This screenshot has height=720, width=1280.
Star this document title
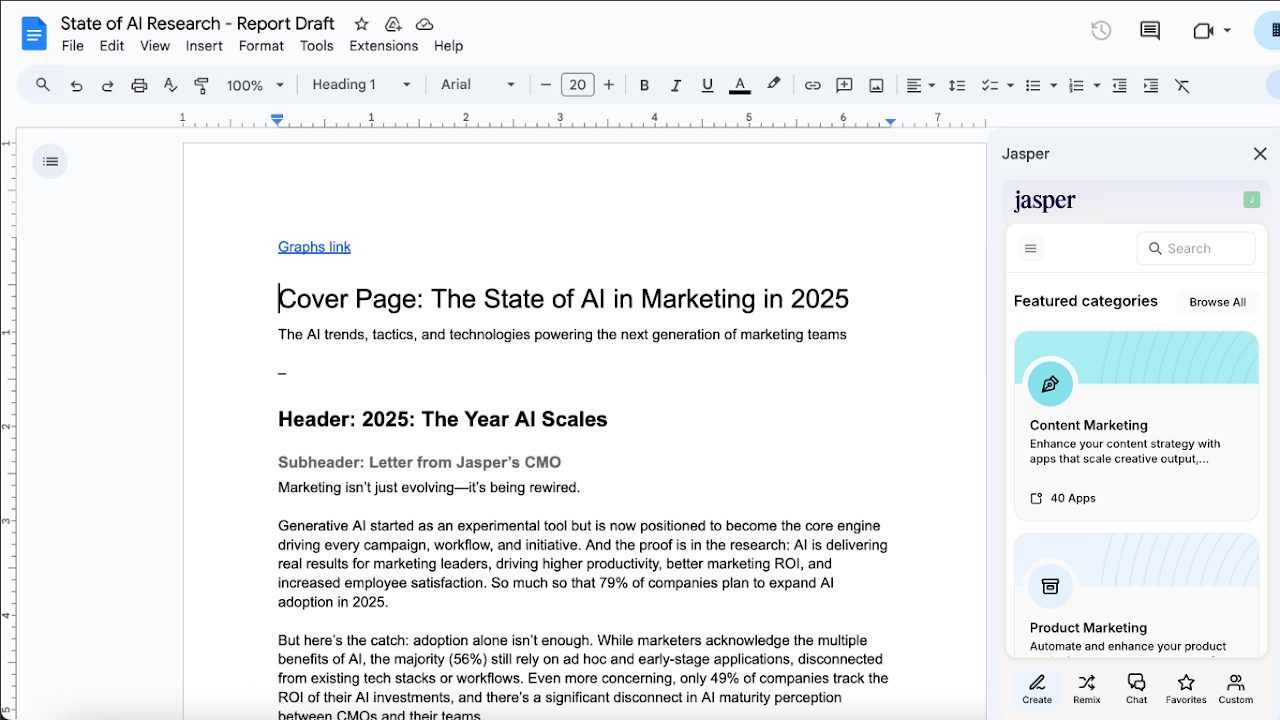tap(361, 24)
